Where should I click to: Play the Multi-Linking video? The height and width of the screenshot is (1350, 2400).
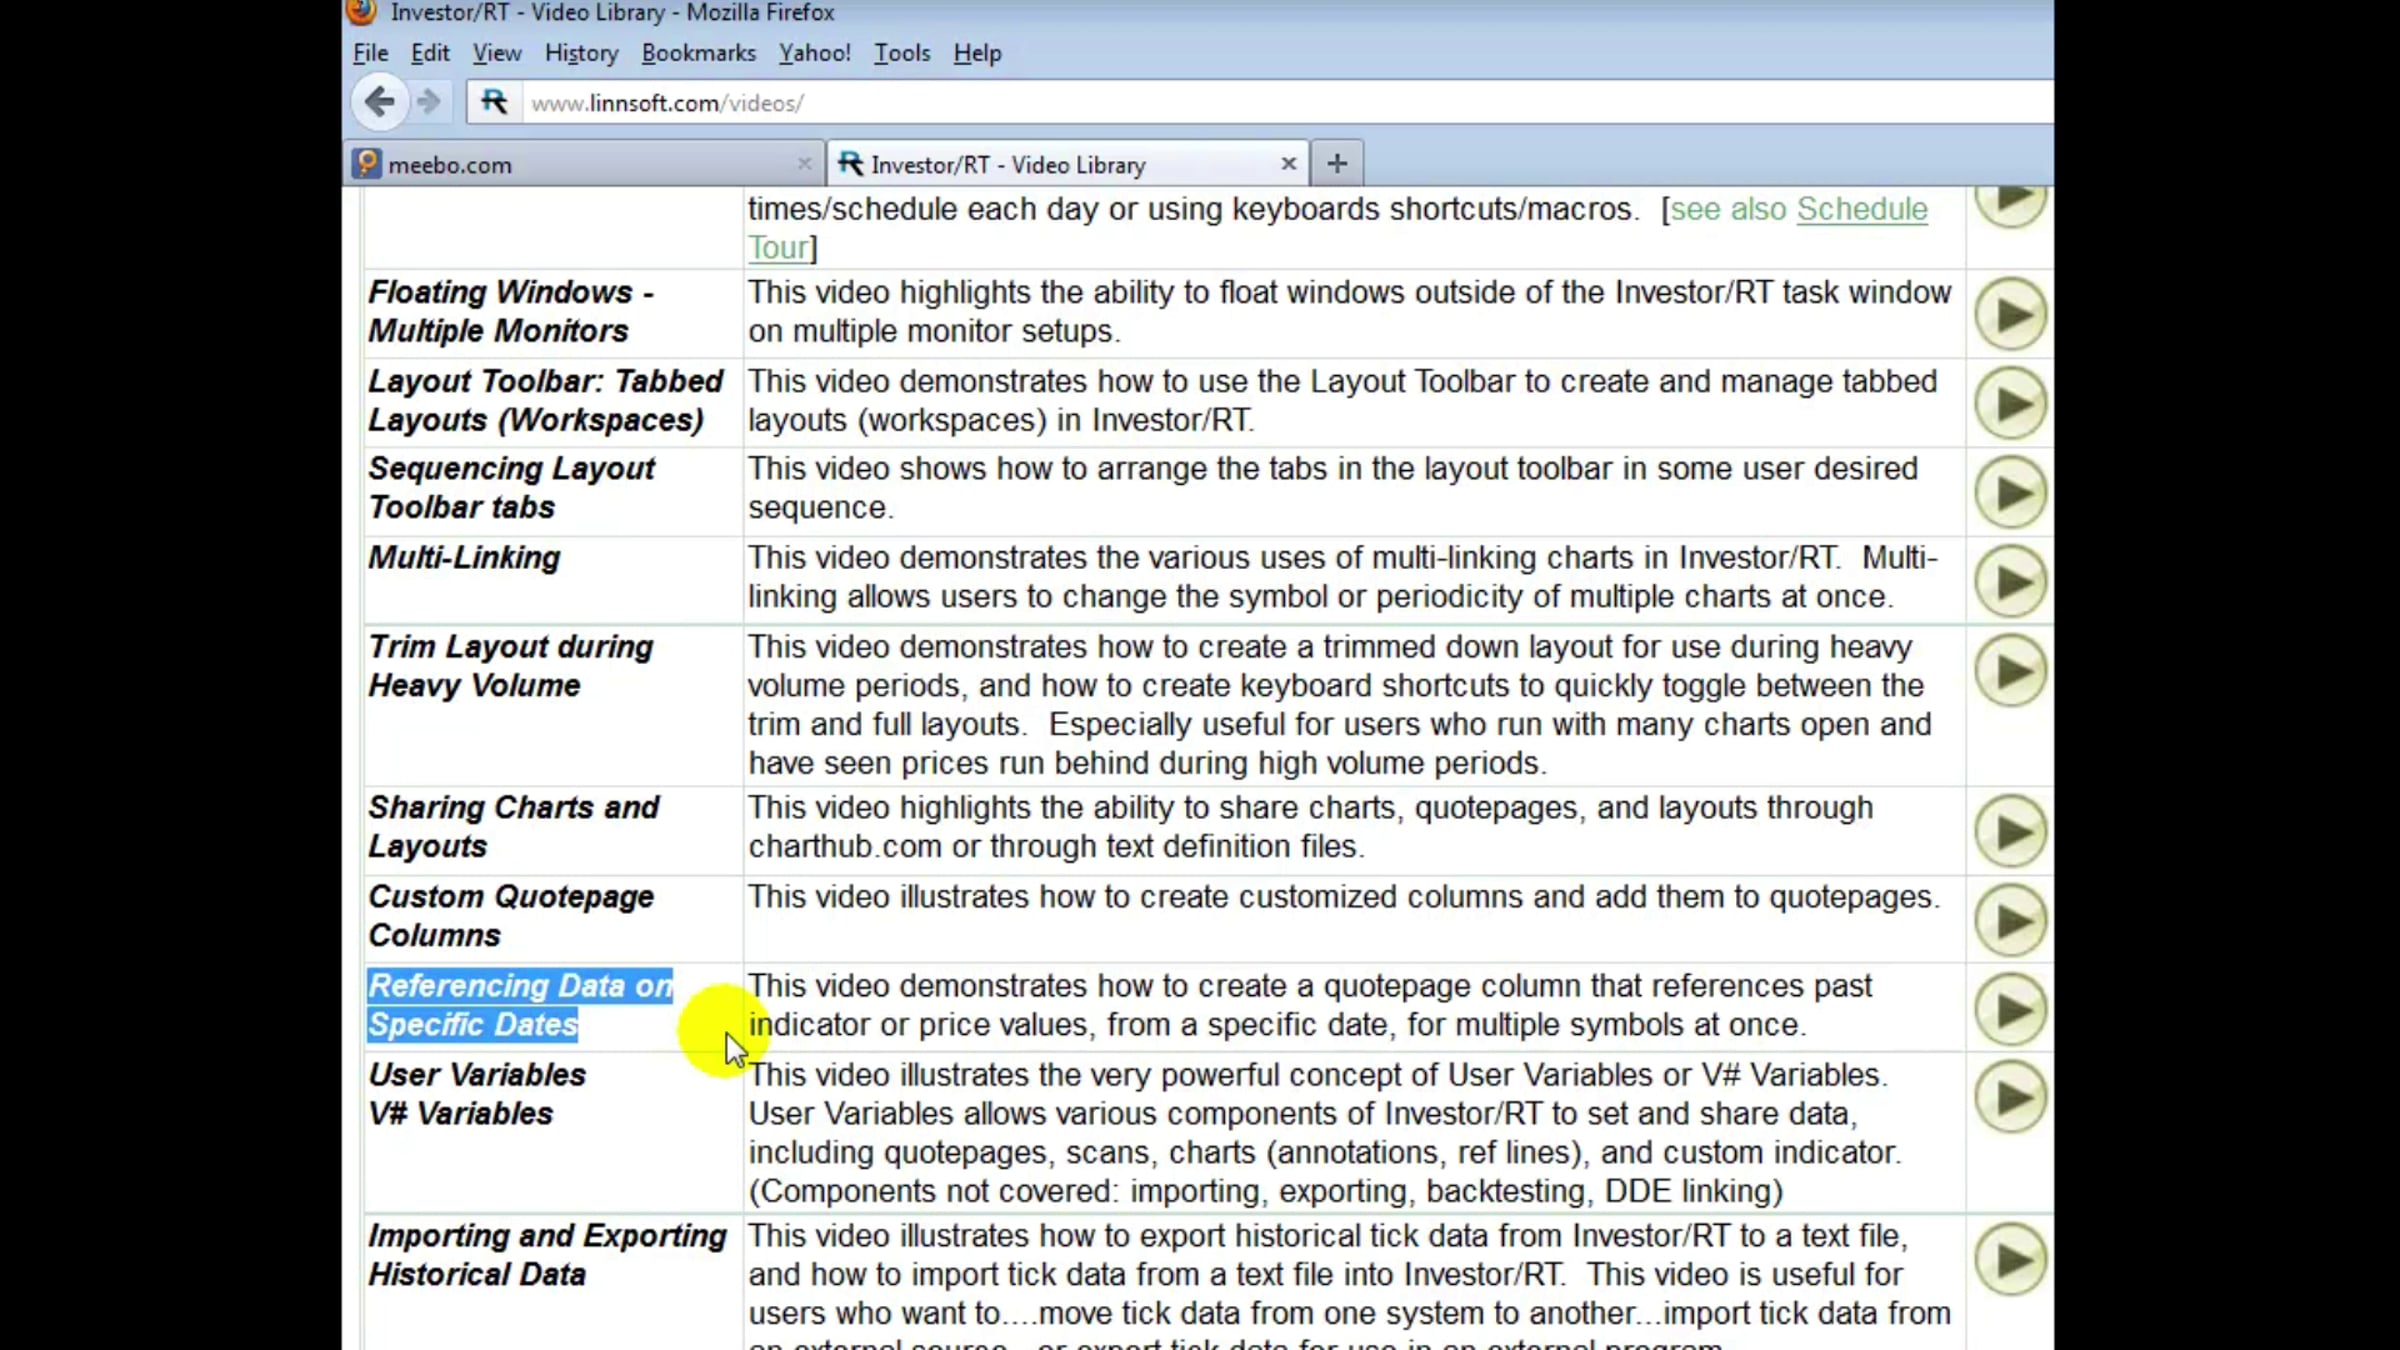point(2010,581)
